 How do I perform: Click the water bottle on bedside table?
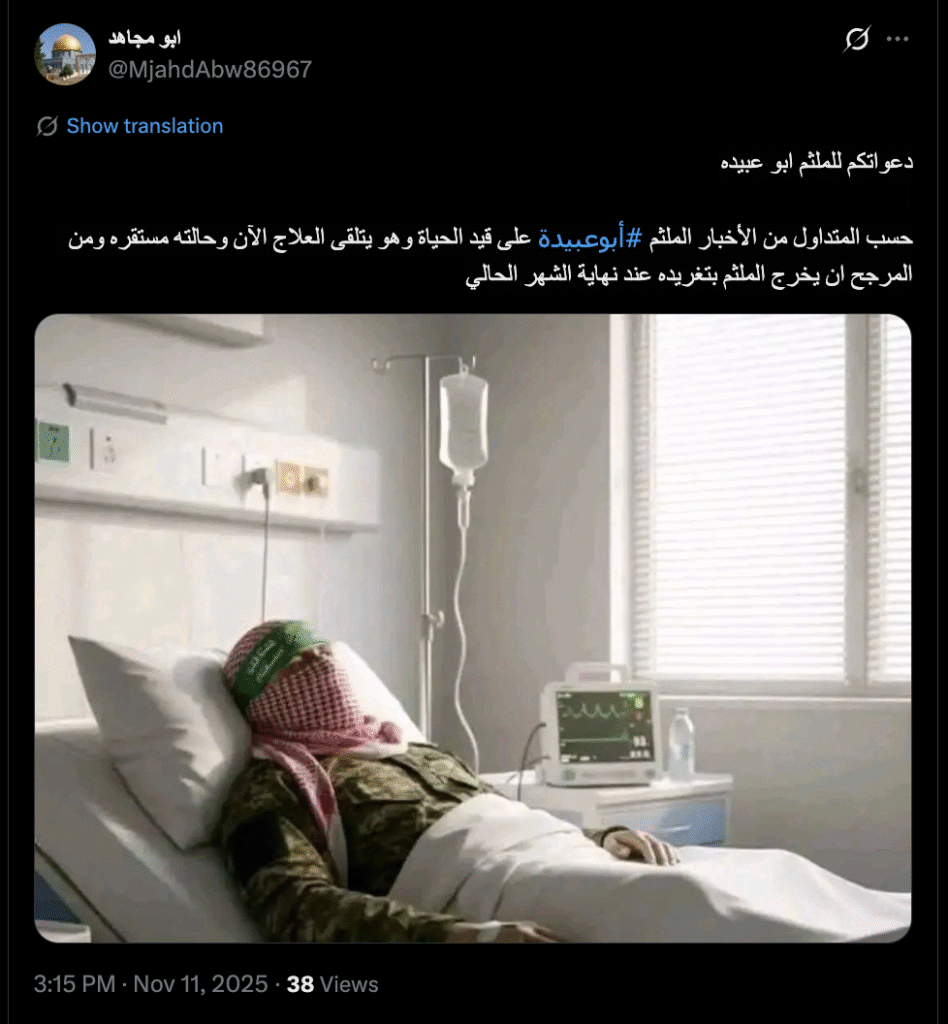click(681, 744)
